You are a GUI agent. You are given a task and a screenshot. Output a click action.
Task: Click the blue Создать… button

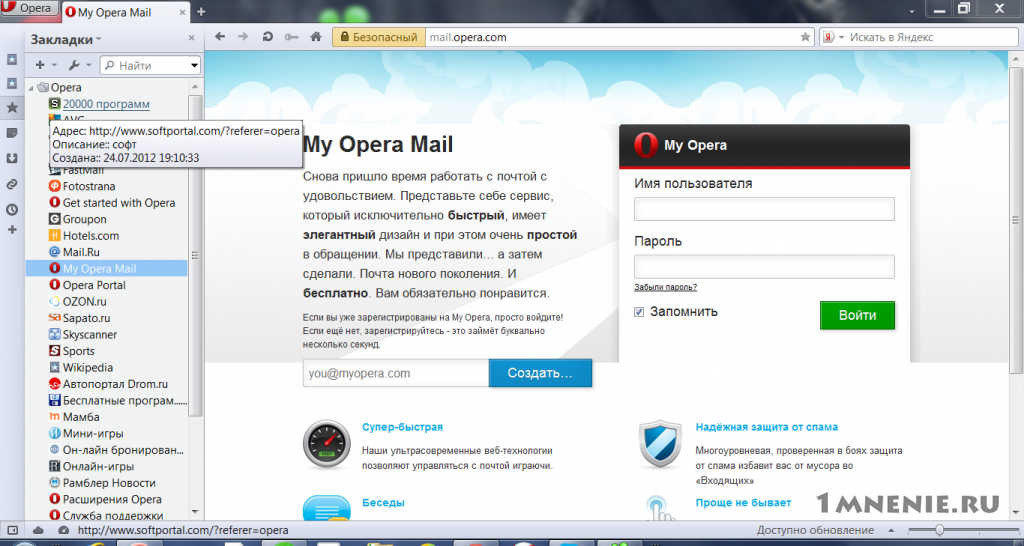click(x=540, y=374)
